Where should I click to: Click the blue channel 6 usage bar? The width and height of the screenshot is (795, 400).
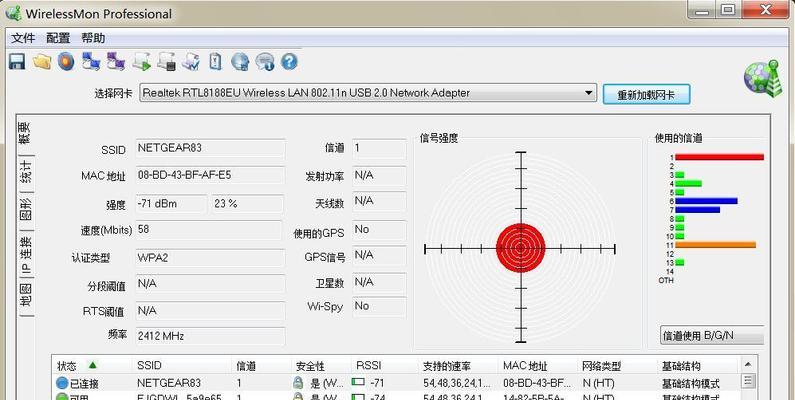click(706, 201)
